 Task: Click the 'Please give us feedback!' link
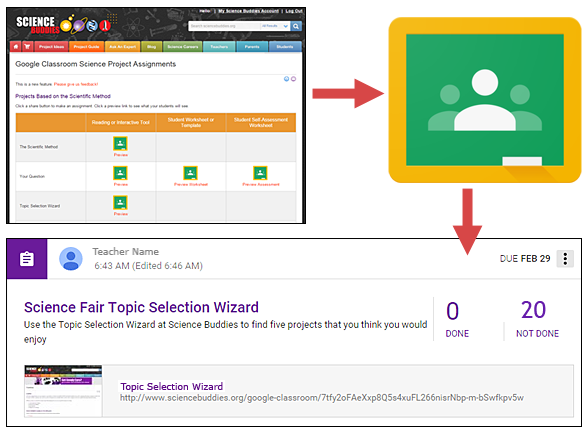pyautogui.click(x=76, y=84)
